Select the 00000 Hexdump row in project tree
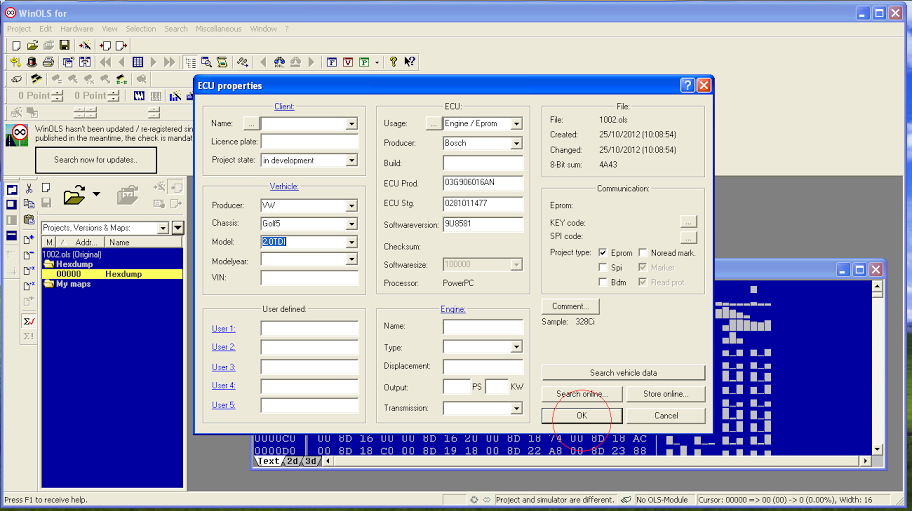The image size is (912, 511). [112, 274]
